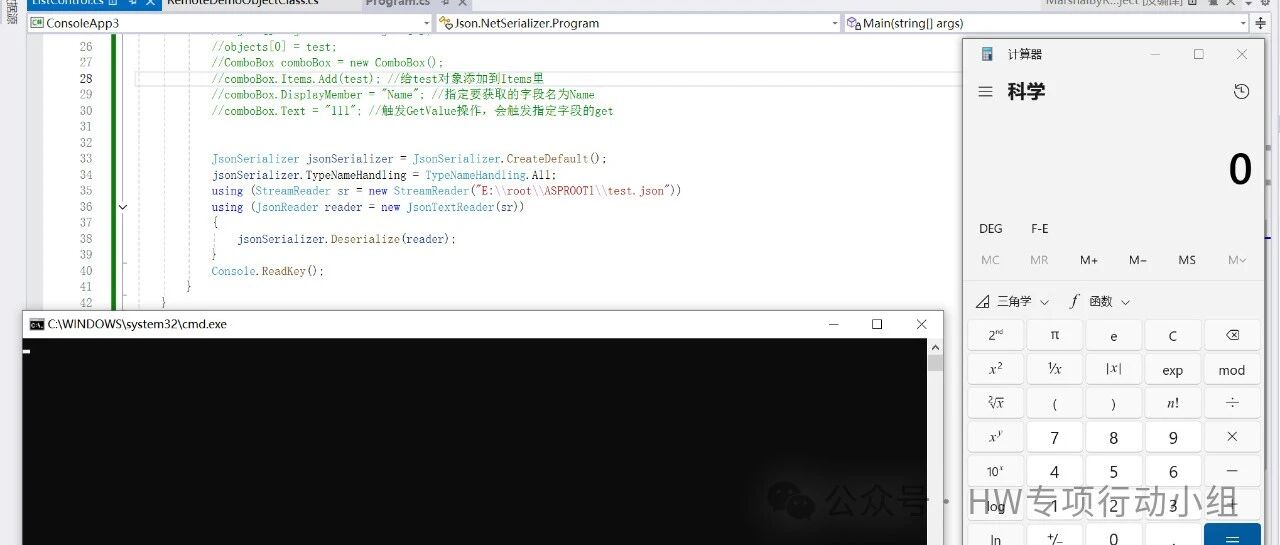Screen dimensions: 1280x545
Task: Click the x to the power y key
Action: click(x=995, y=437)
